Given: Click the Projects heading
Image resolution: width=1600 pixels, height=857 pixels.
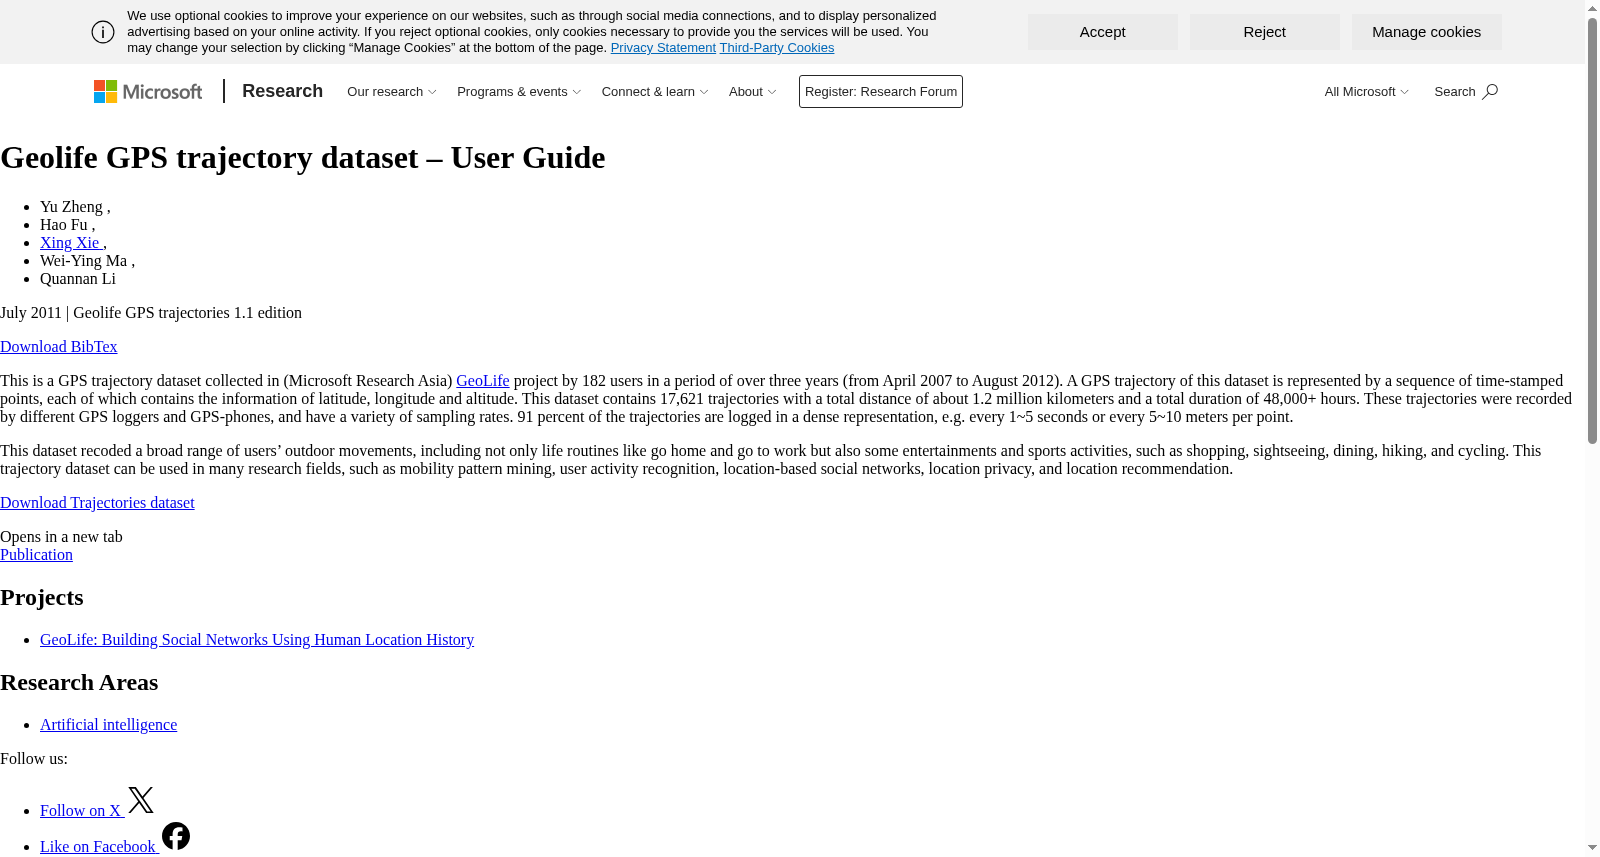Looking at the screenshot, I should coord(42,598).
